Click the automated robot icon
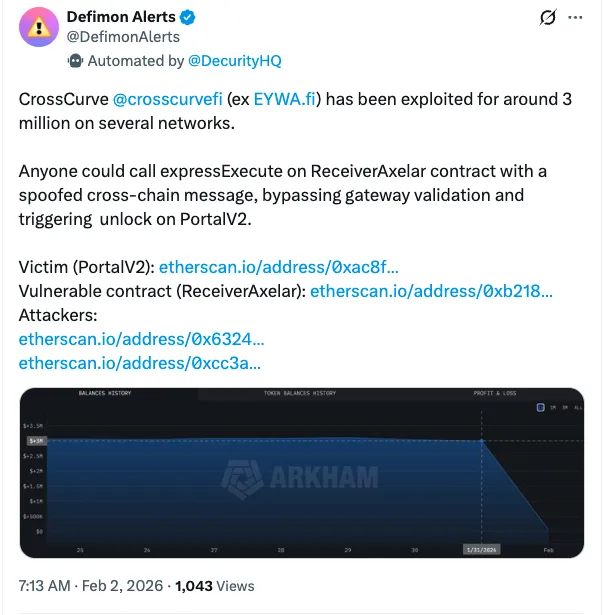Viewport: 603px width, 615px height. click(75, 60)
